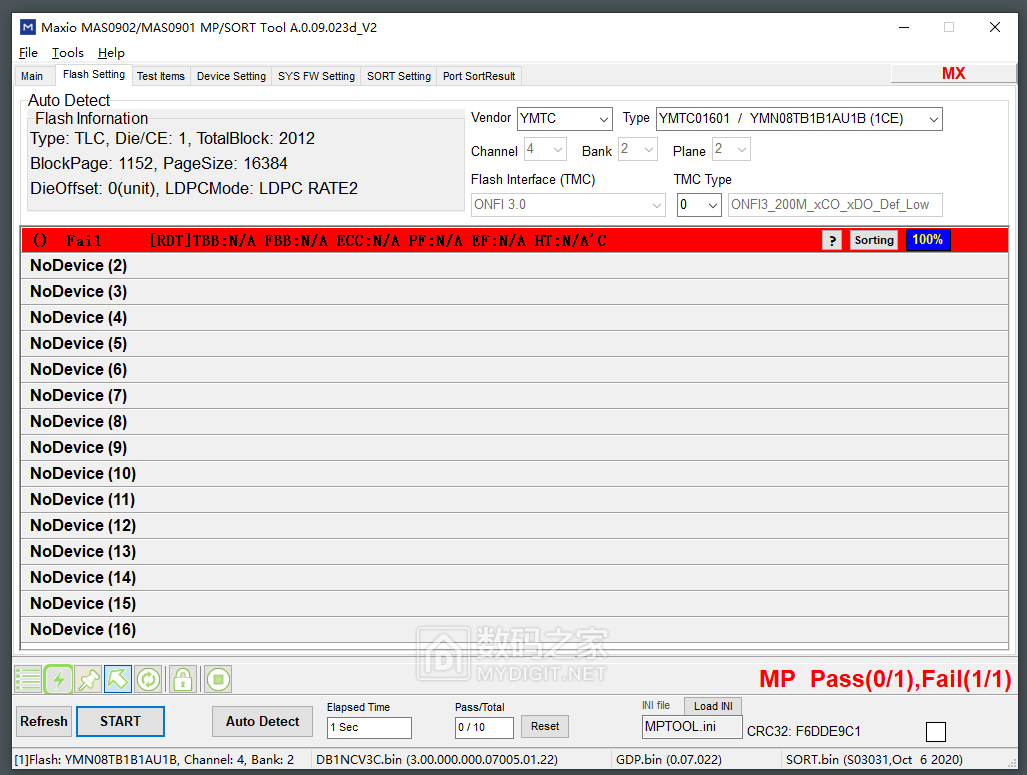The width and height of the screenshot is (1027, 775).
Task: Select the NoDevice (16) row
Action: pos(515,630)
